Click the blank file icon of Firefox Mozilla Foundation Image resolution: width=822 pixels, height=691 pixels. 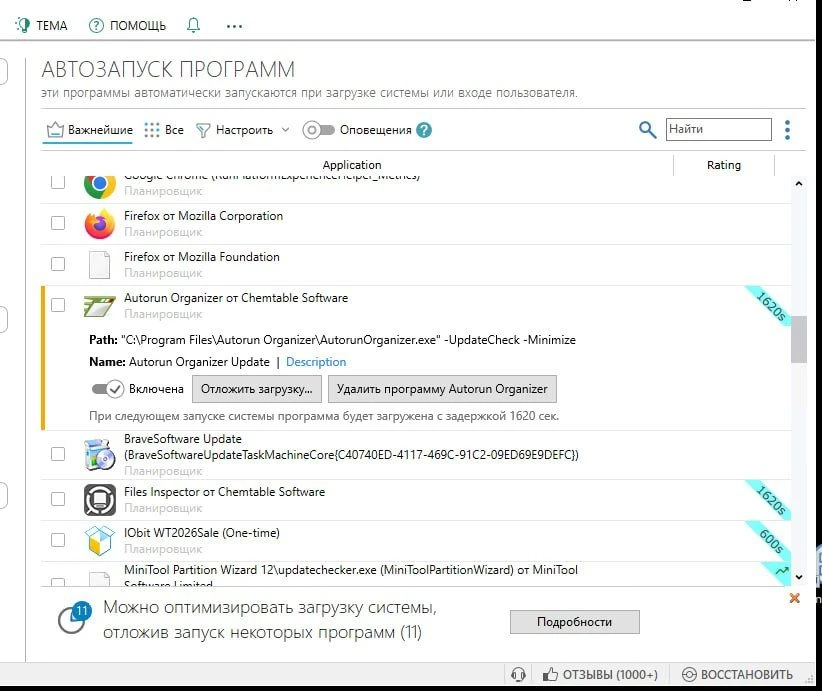100,265
